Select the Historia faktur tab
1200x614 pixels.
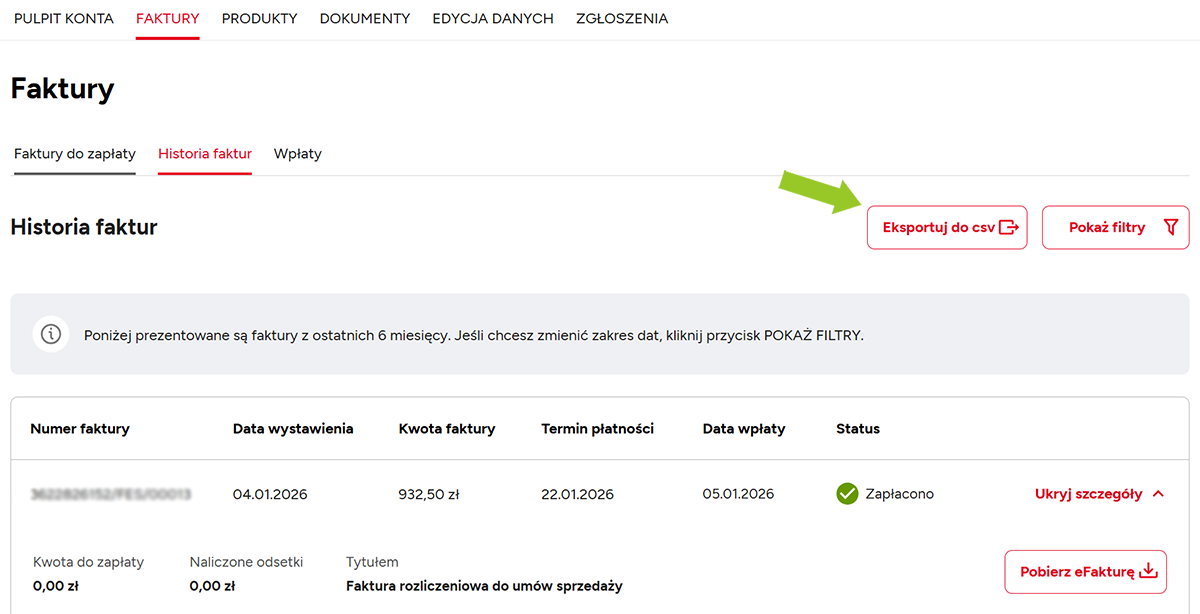click(205, 154)
